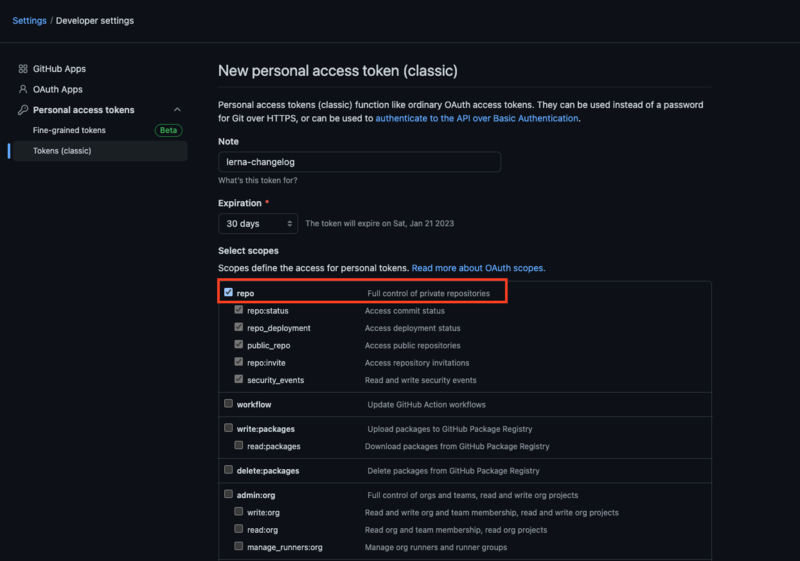Open the 30 days expiration dropdown
The height and width of the screenshot is (561, 800).
258,223
